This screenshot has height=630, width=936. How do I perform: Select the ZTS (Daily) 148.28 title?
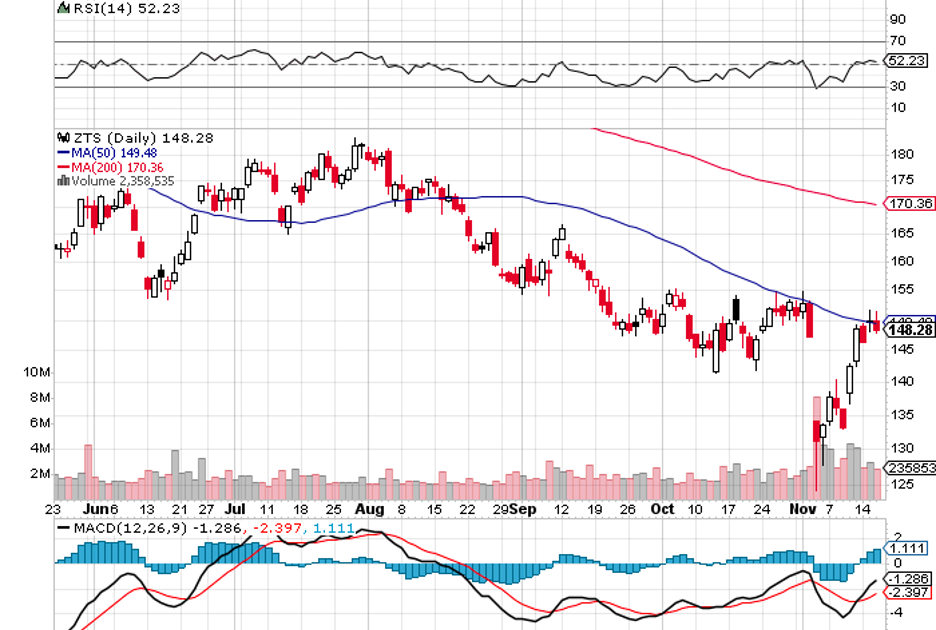coord(131,138)
